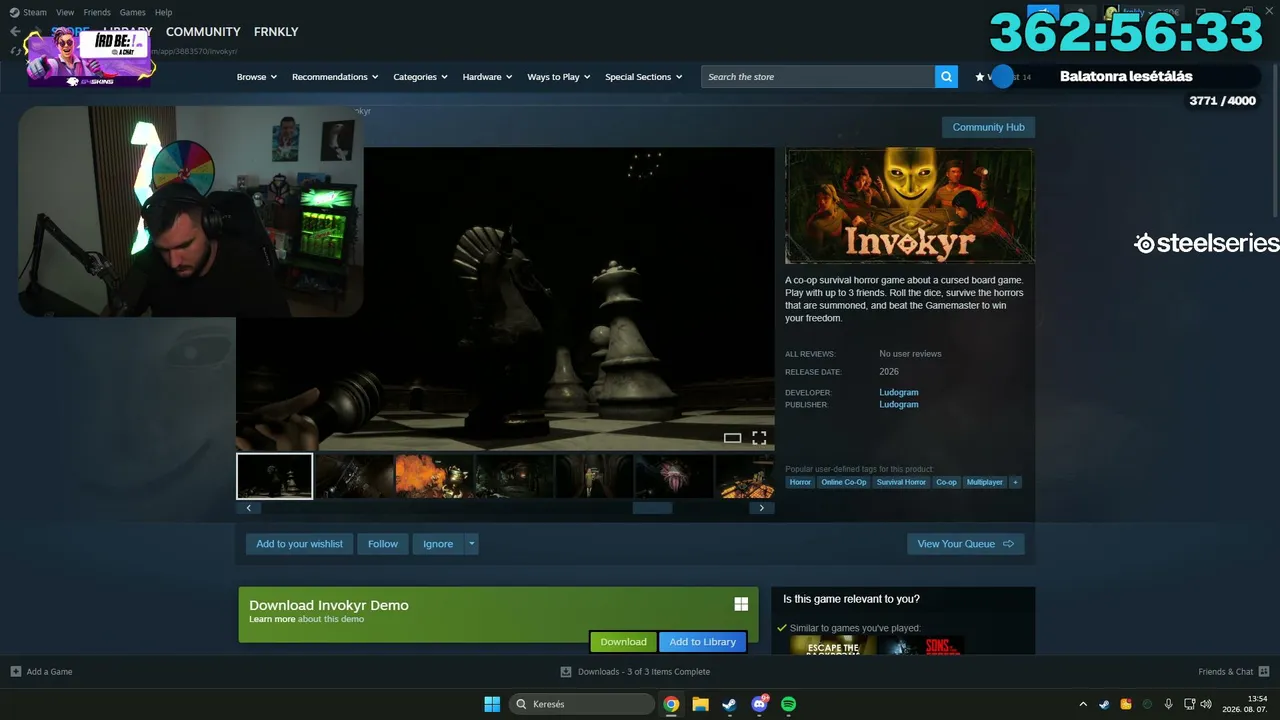The image size is (1280, 720).
Task: Click View Your Queue
Action: click(x=965, y=544)
